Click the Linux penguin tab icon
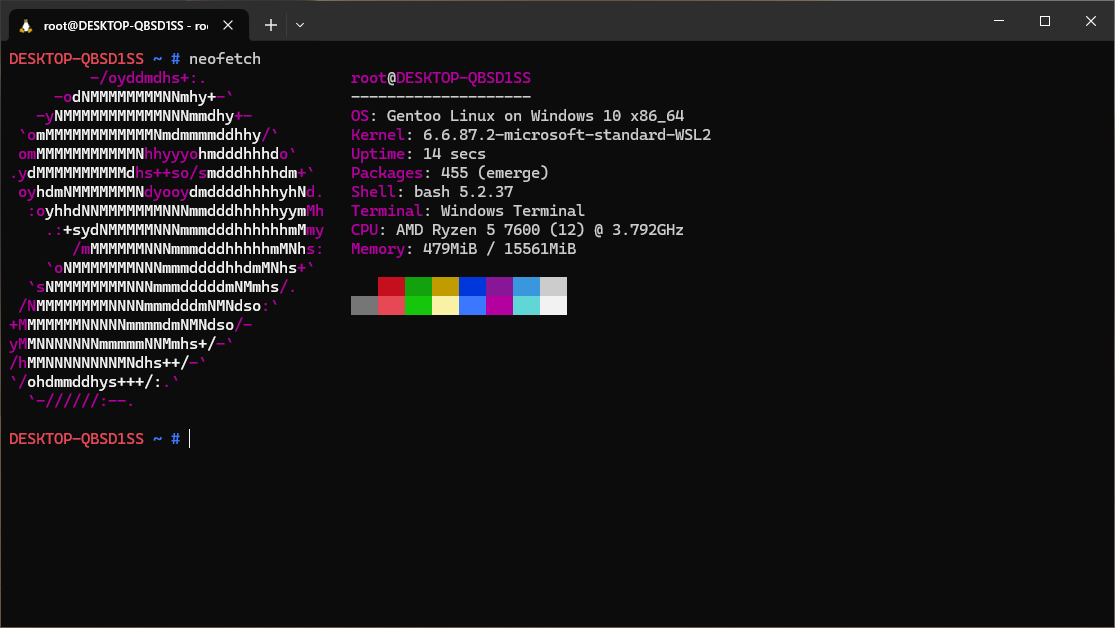Image resolution: width=1115 pixels, height=628 pixels. 26,26
